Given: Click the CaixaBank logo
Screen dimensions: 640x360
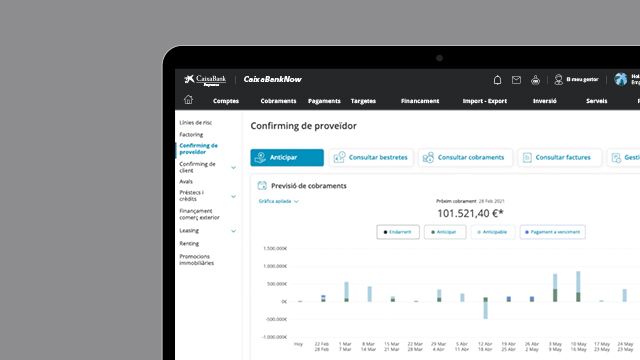Looking at the screenshot, I should click(x=204, y=80).
